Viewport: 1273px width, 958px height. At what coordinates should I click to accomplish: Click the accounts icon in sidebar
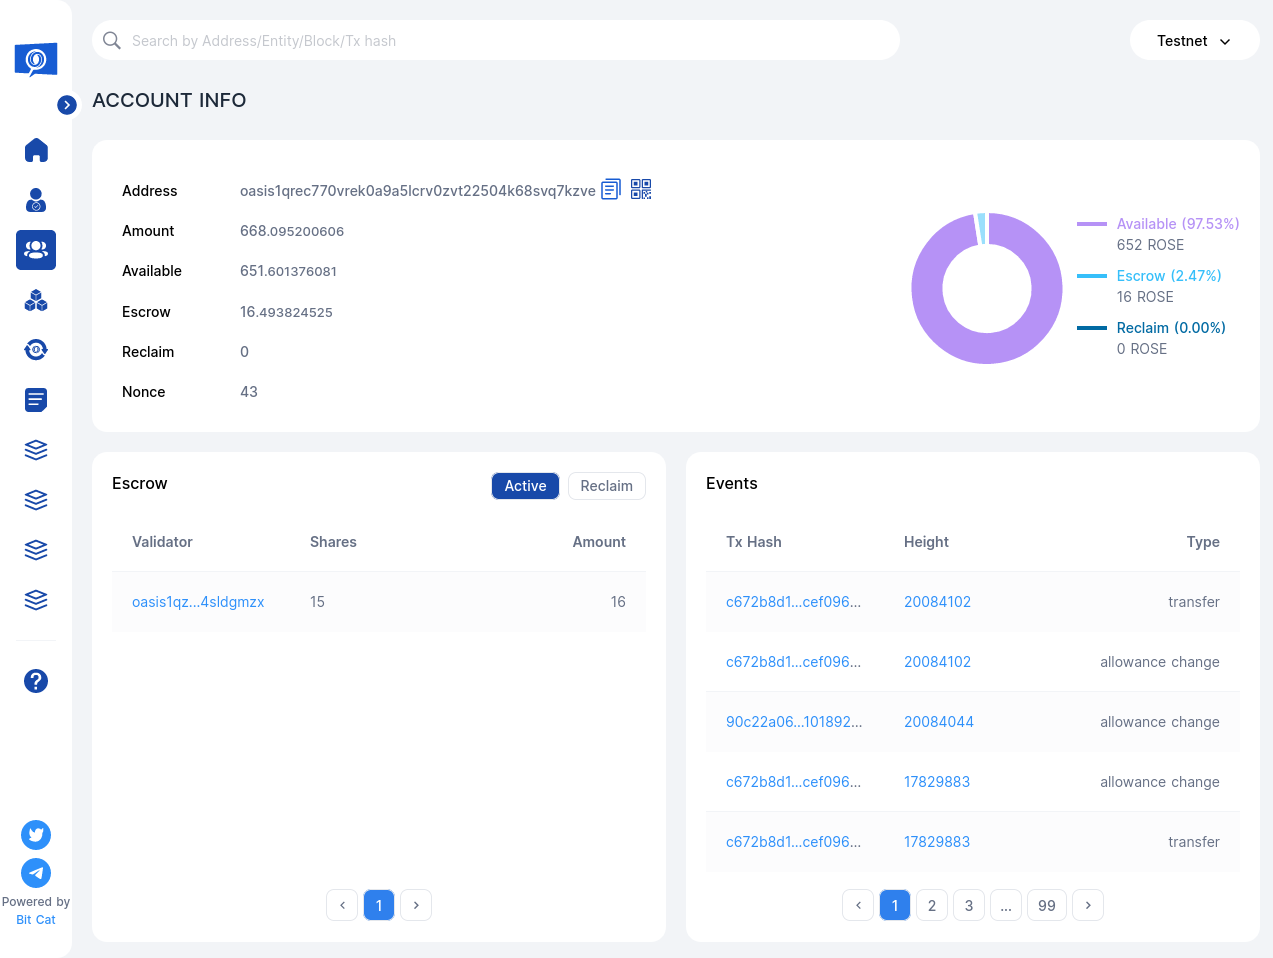36,250
